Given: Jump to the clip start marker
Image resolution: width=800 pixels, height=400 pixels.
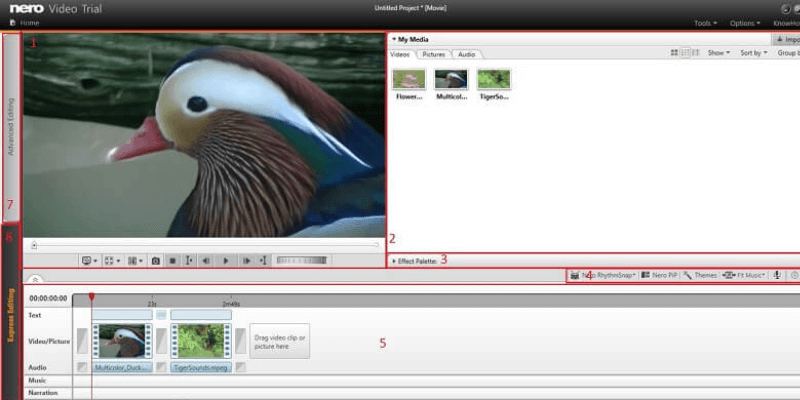Looking at the screenshot, I should point(189,261).
